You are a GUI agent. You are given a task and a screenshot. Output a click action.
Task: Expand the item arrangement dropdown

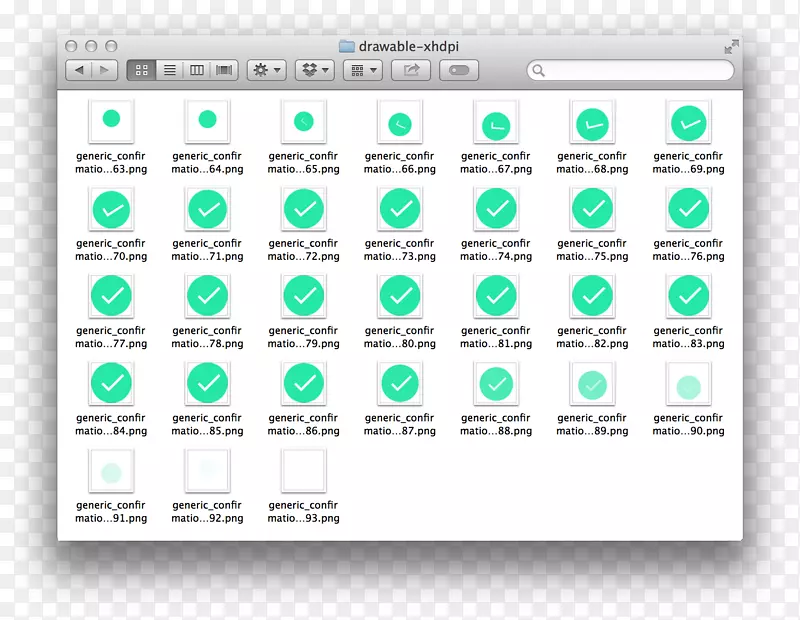(362, 70)
